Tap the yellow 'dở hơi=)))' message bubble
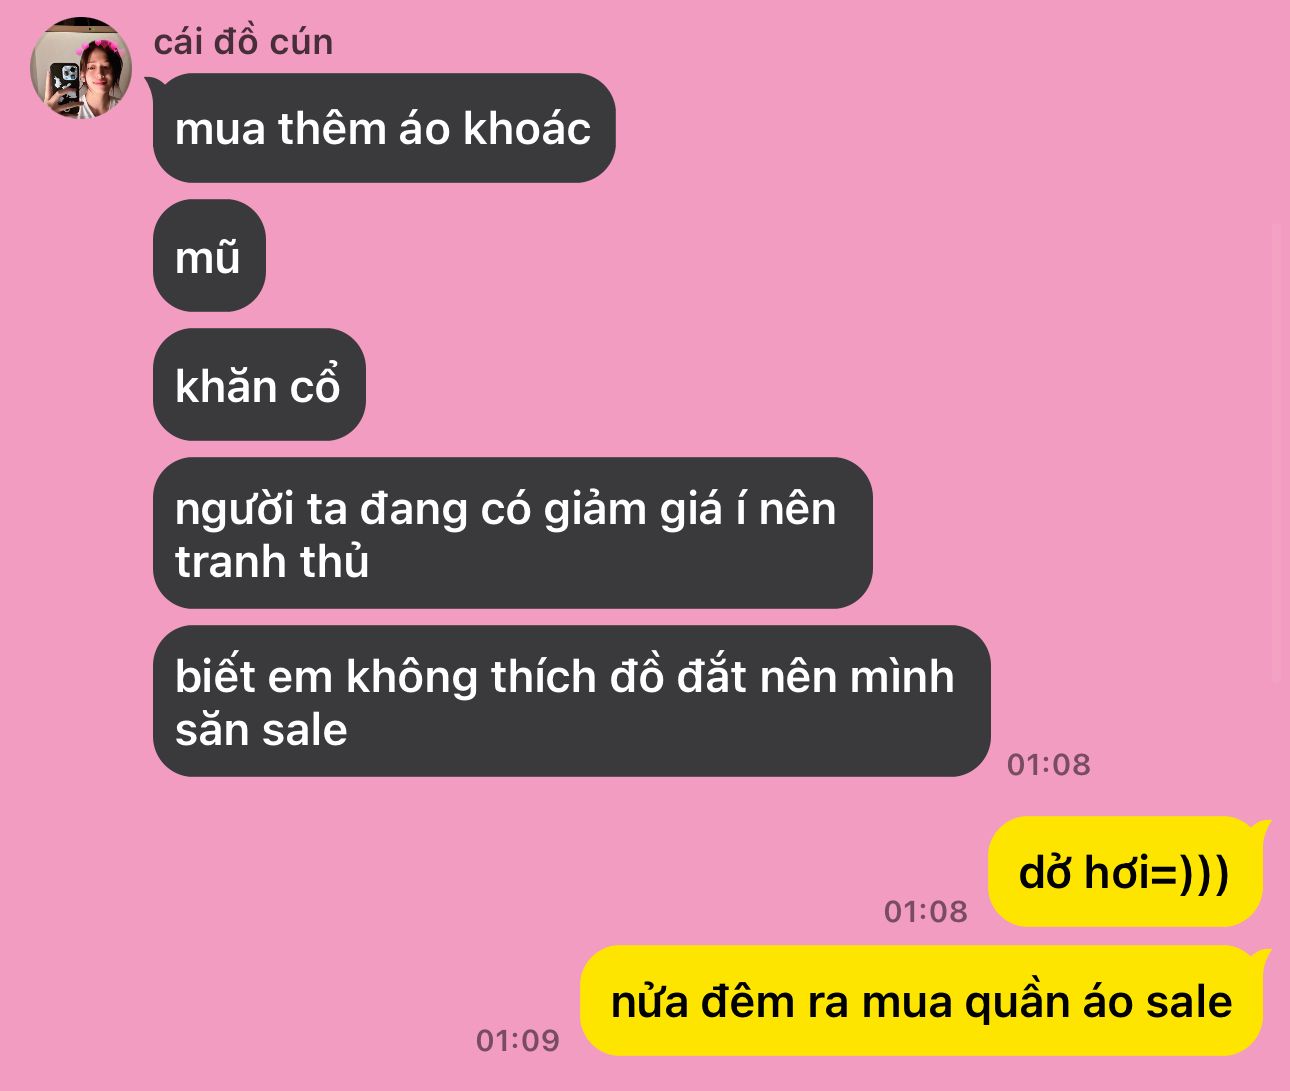 (1125, 872)
